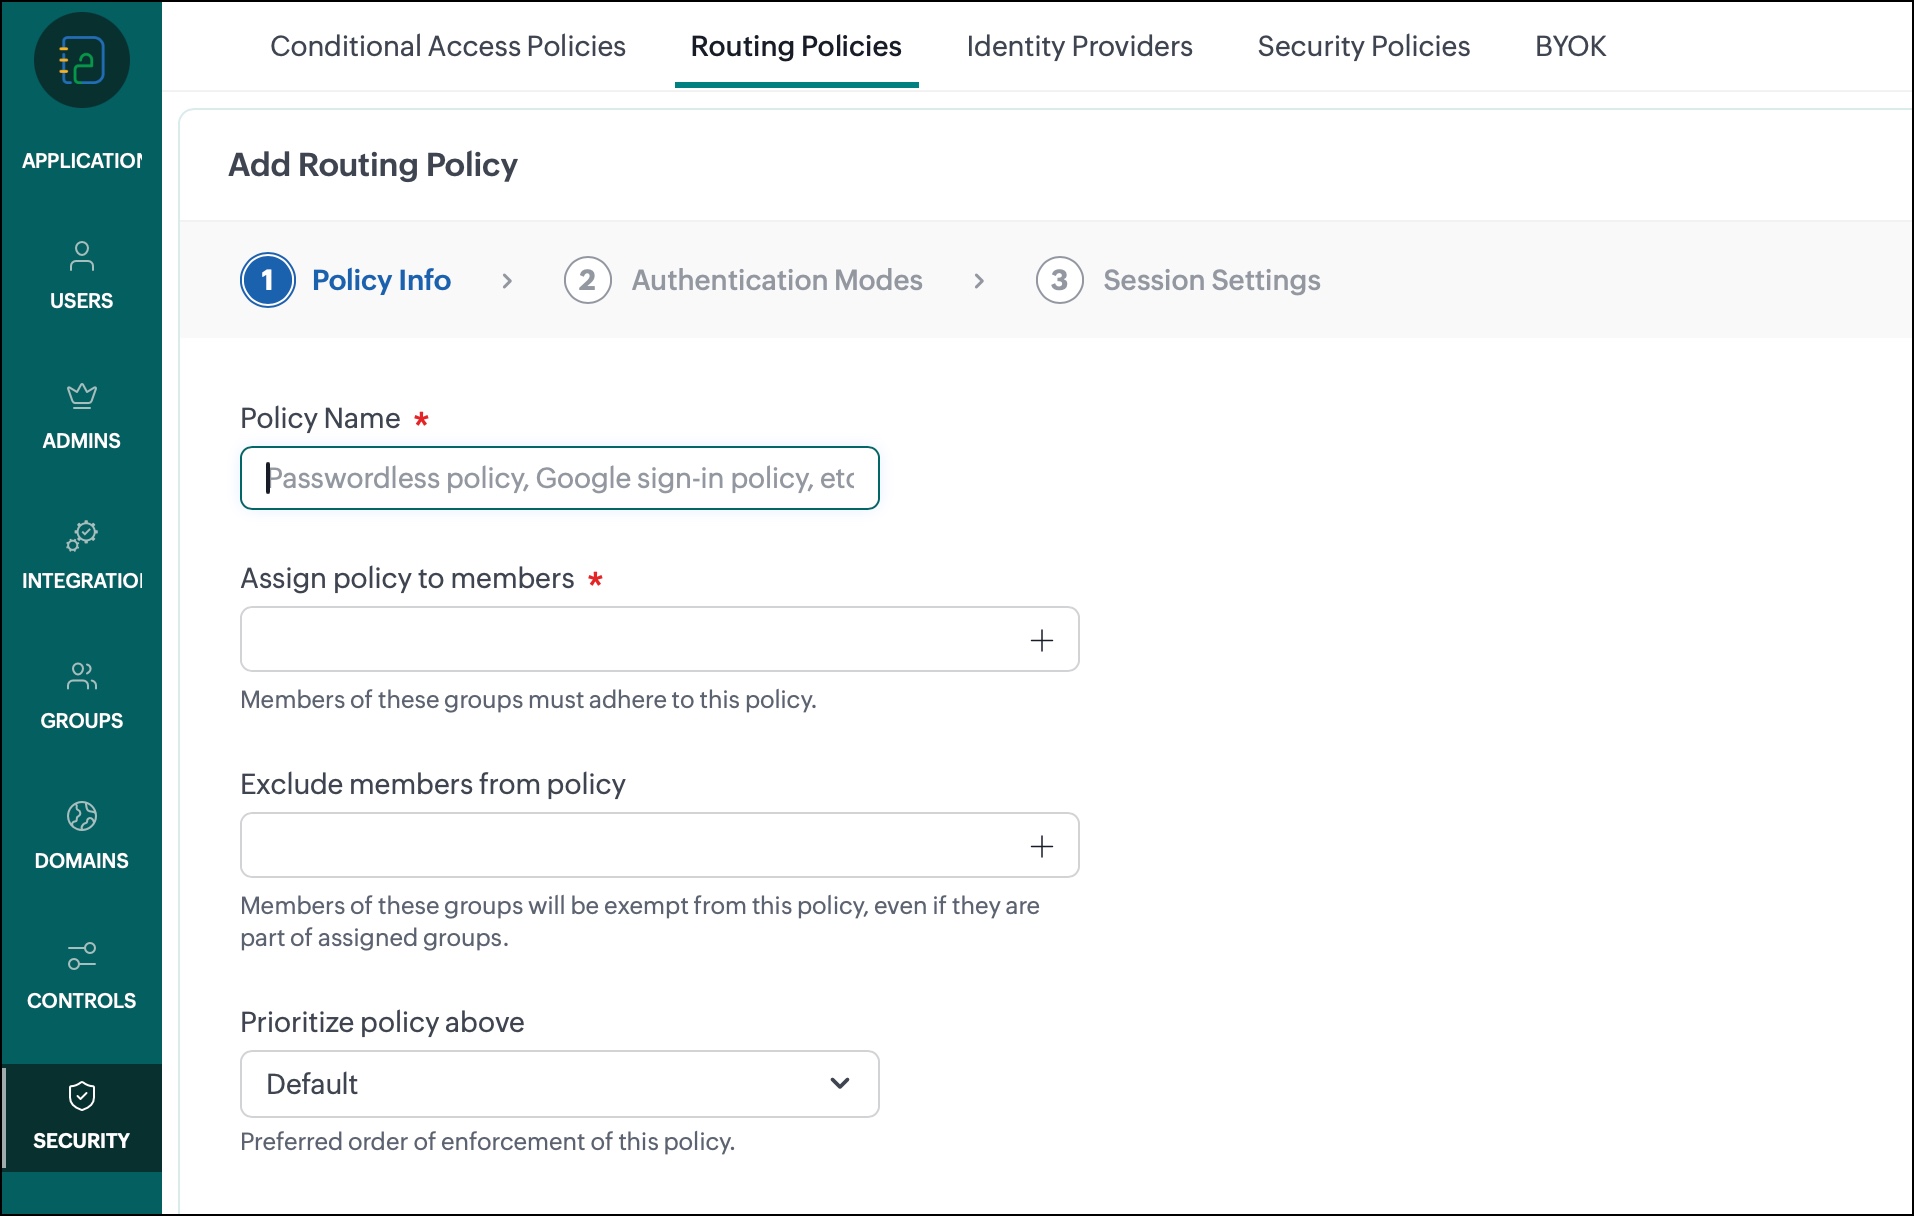
Task: Click step 3 circle for Session Settings
Action: (1059, 280)
